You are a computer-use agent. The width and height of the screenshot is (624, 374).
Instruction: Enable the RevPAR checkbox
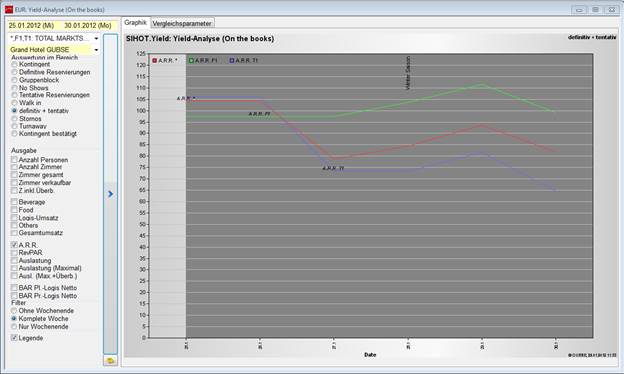pos(14,253)
